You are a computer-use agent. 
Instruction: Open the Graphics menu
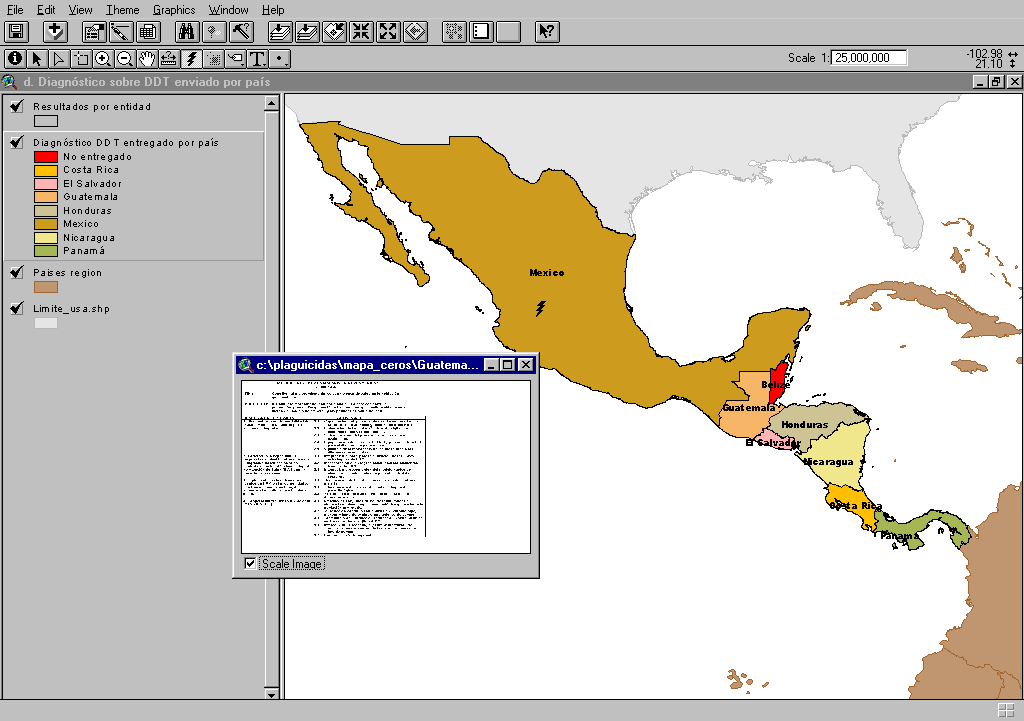[174, 9]
